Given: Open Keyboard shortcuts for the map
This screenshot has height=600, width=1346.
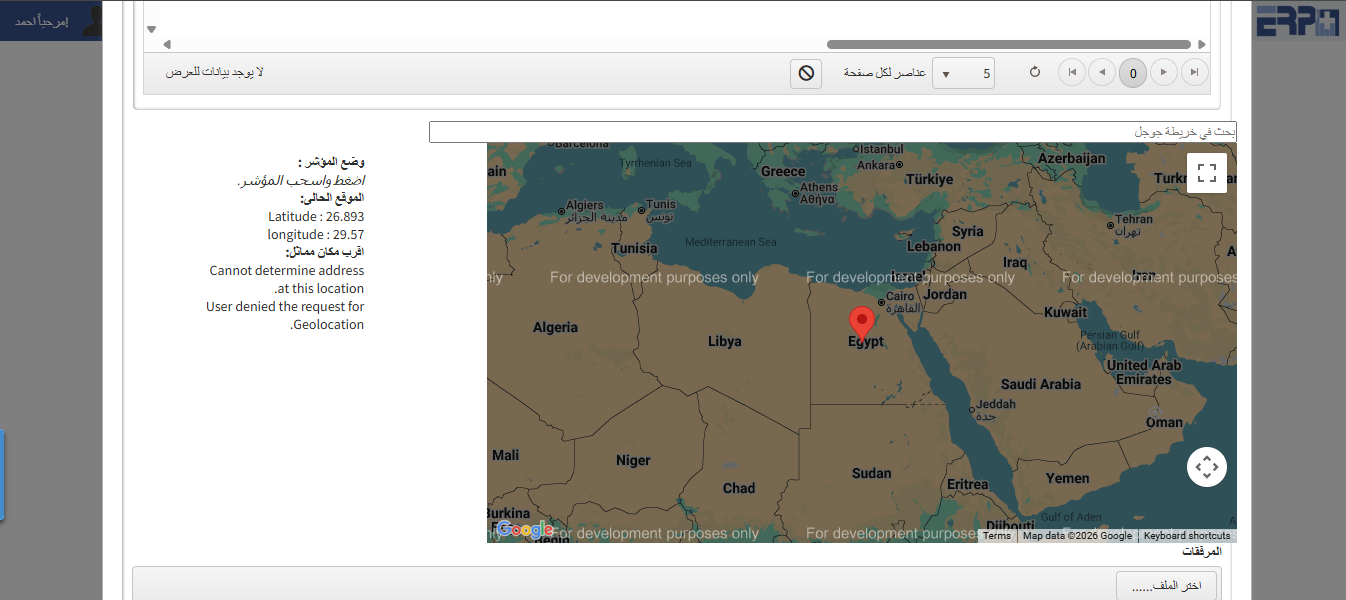Looking at the screenshot, I should tap(1186, 536).
